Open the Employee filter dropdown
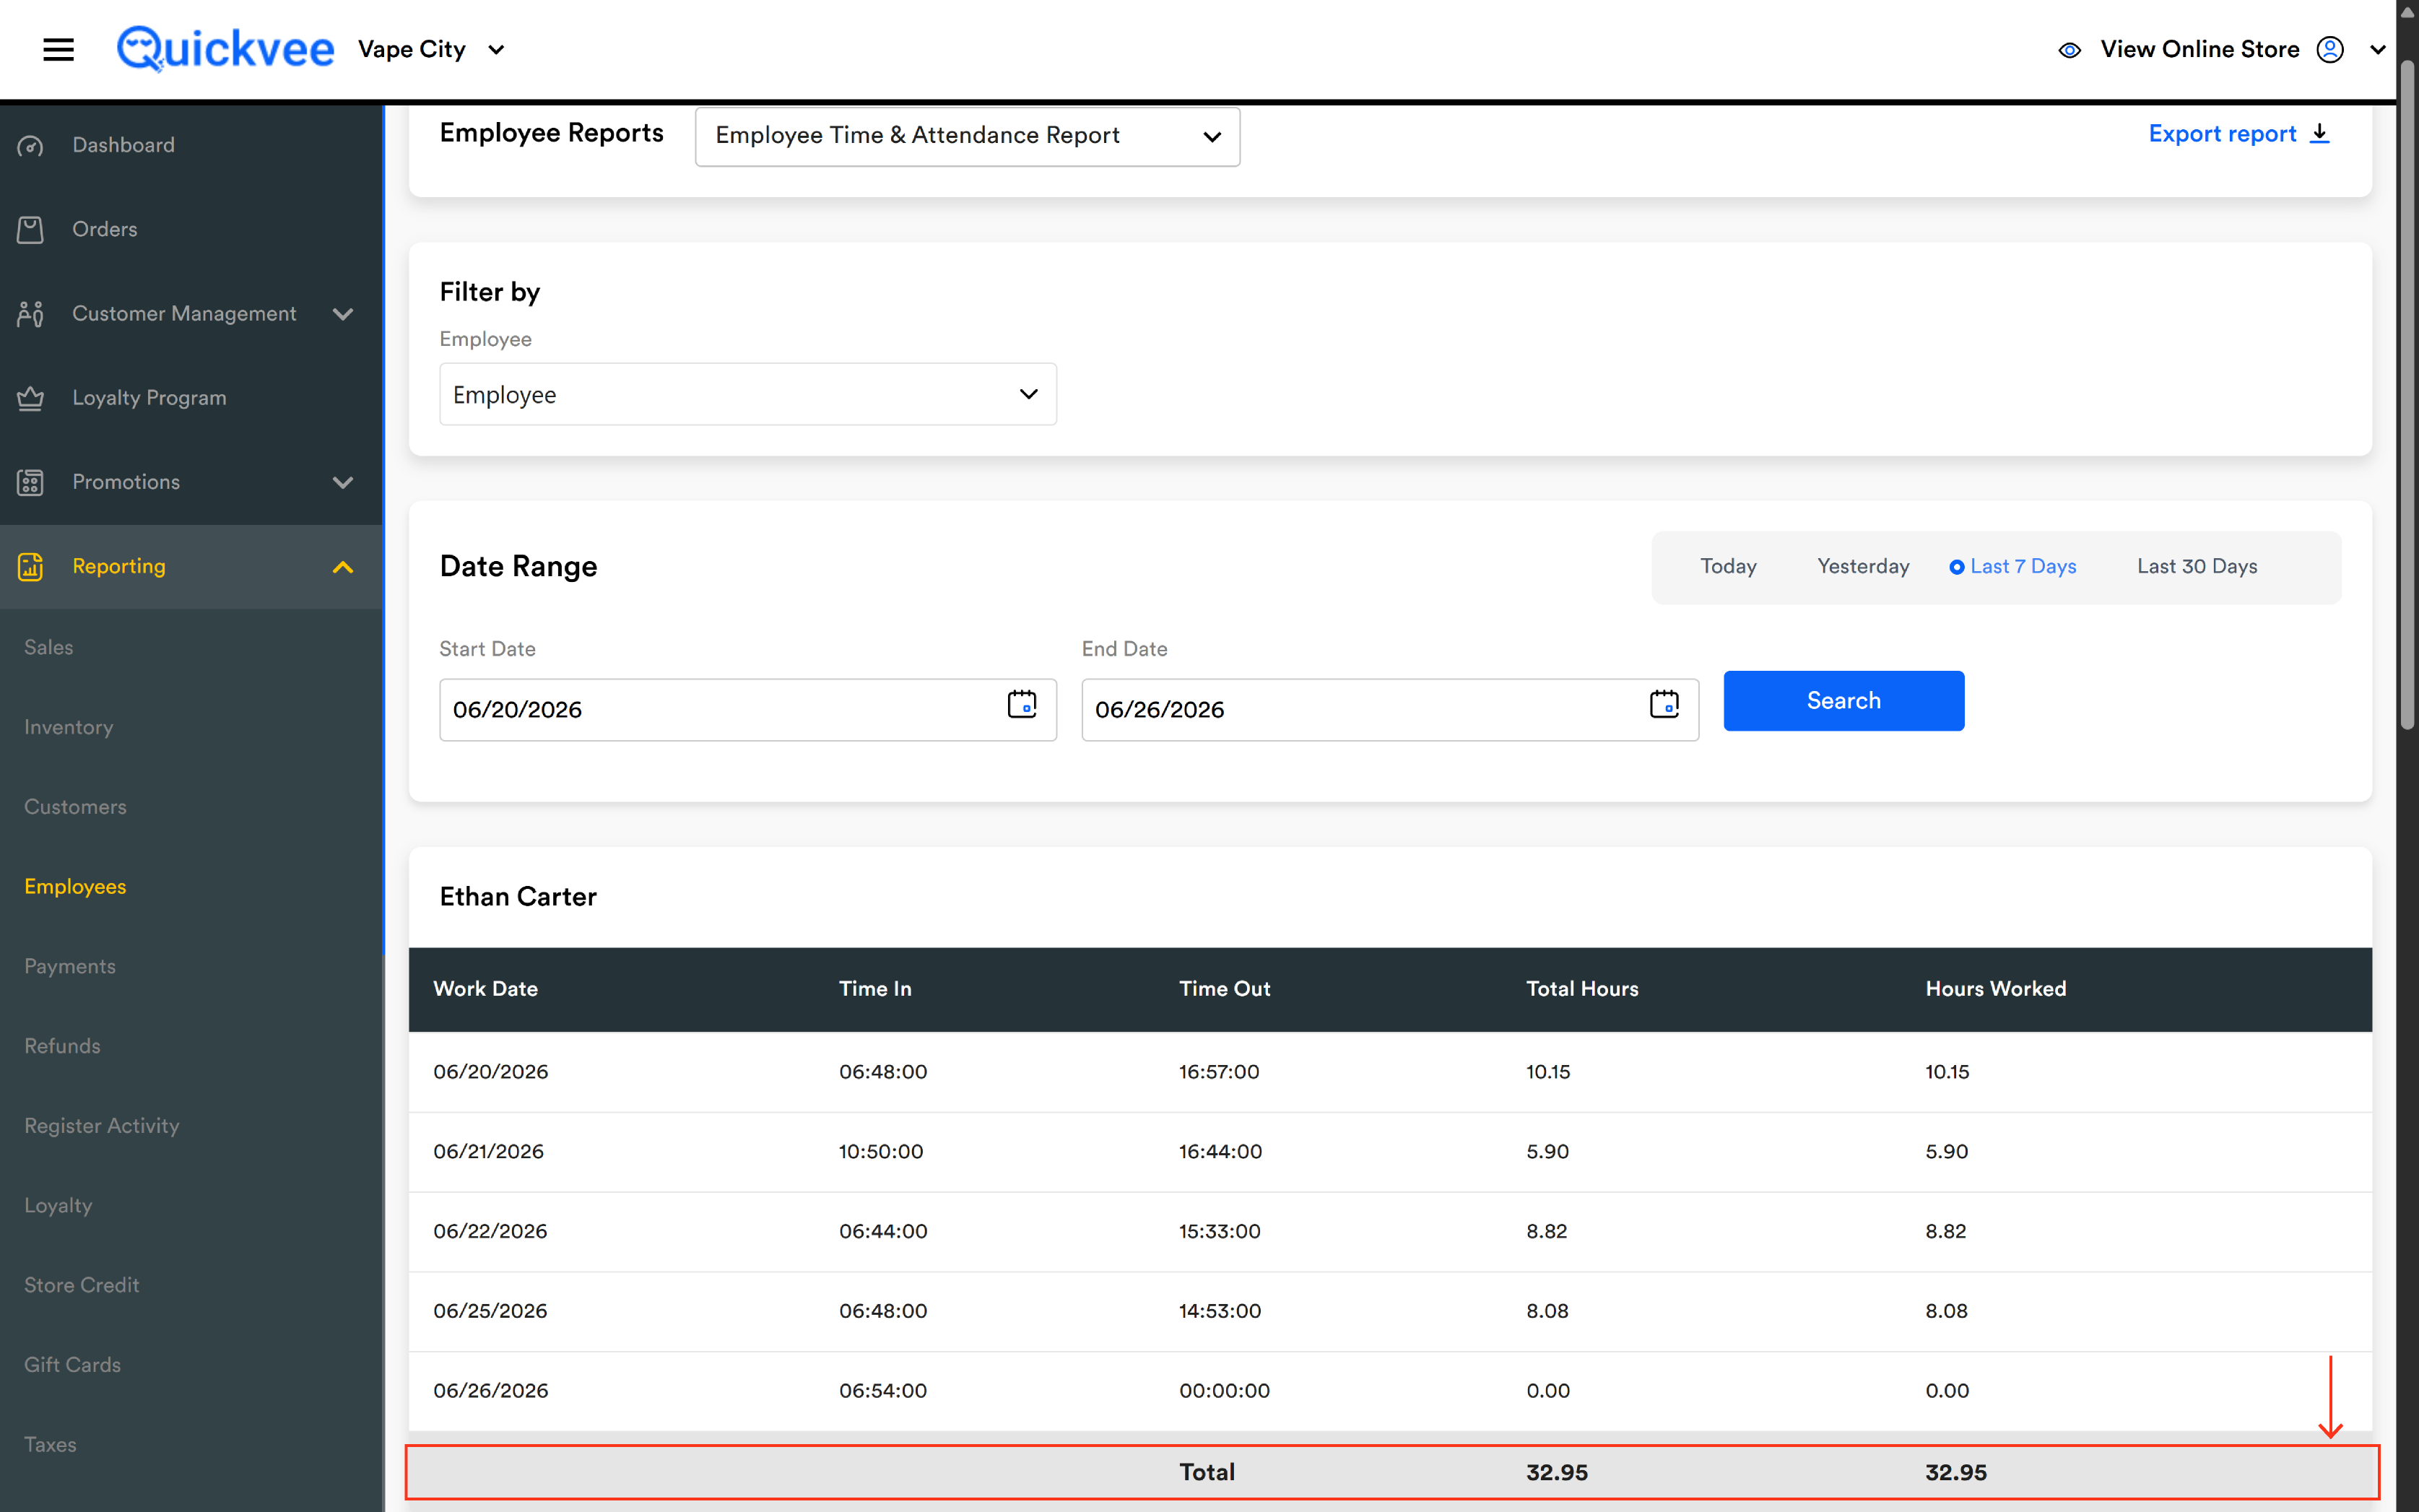Viewport: 2419px width, 1512px height. 747,395
